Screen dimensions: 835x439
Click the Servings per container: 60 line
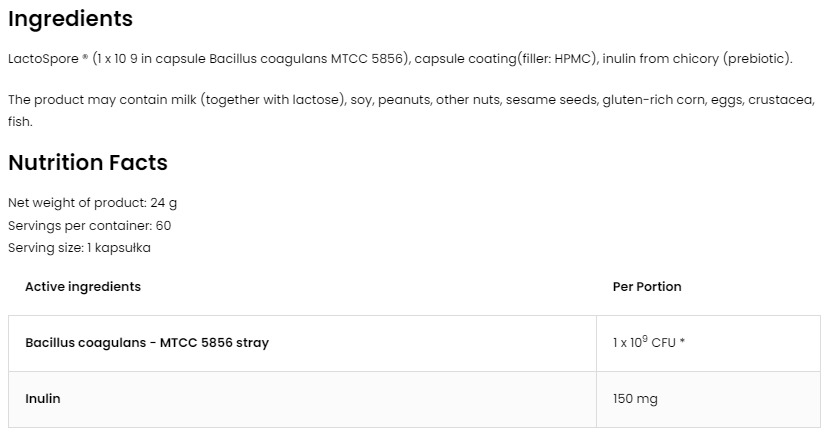[x=89, y=225]
